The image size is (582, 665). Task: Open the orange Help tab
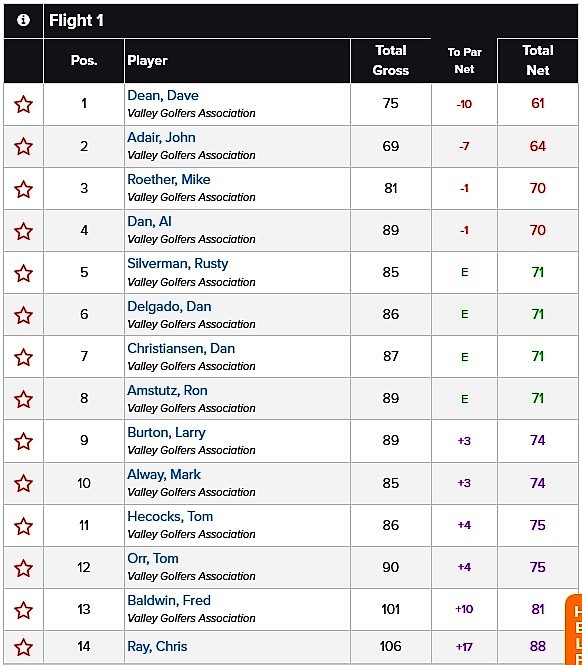(574, 630)
